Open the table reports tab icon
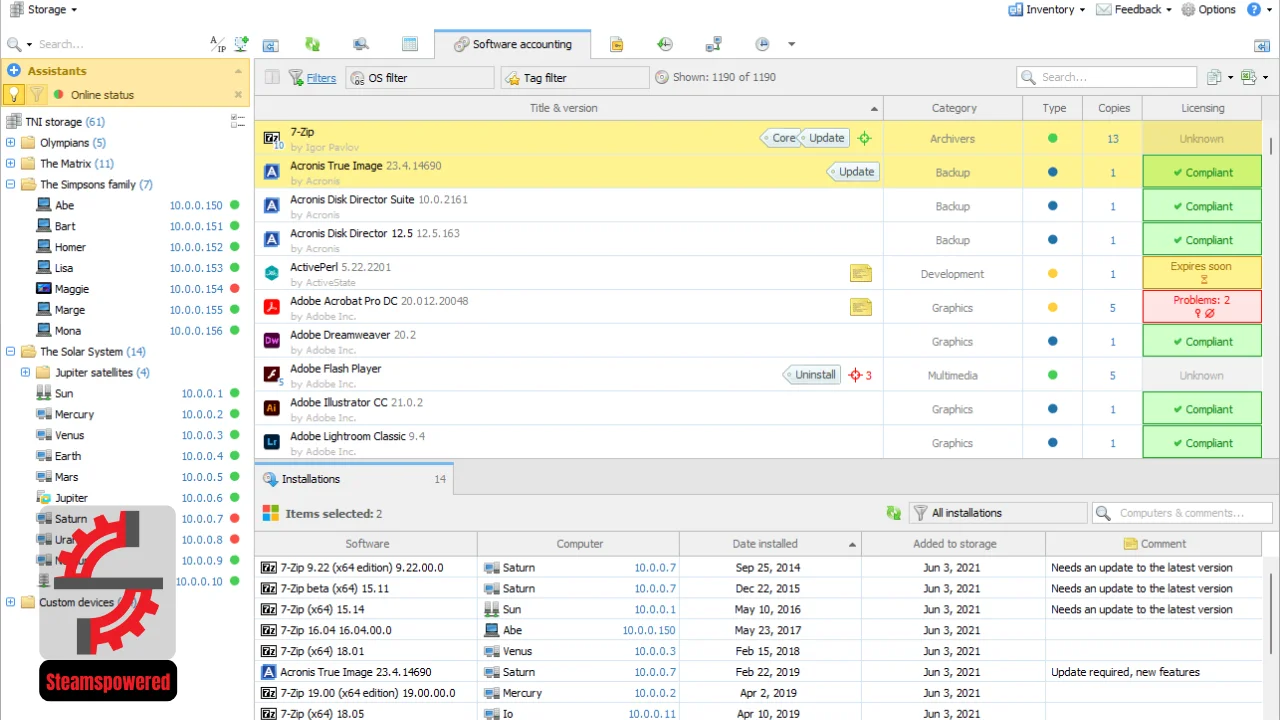Viewport: 1280px width, 720px height. click(410, 45)
